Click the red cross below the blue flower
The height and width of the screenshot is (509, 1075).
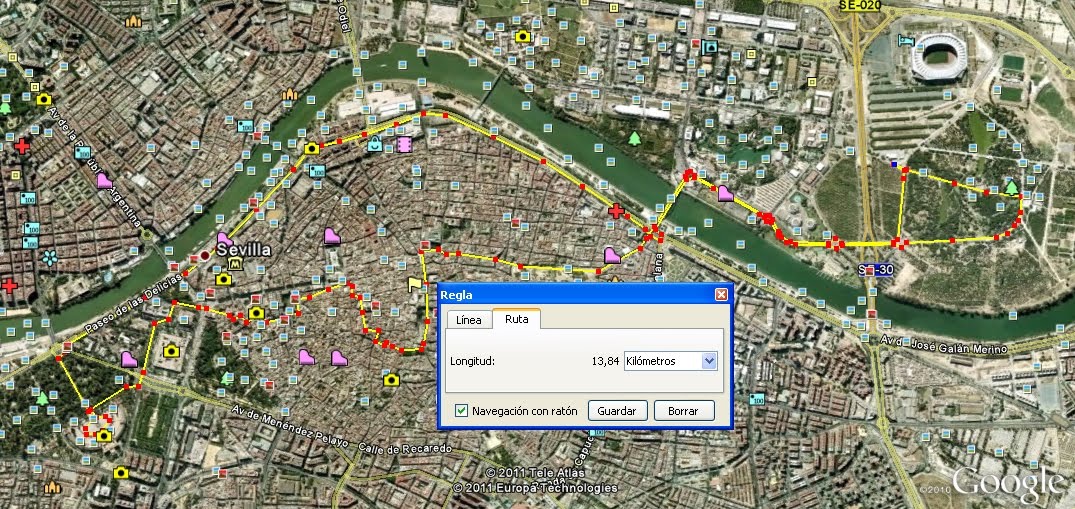(9, 286)
